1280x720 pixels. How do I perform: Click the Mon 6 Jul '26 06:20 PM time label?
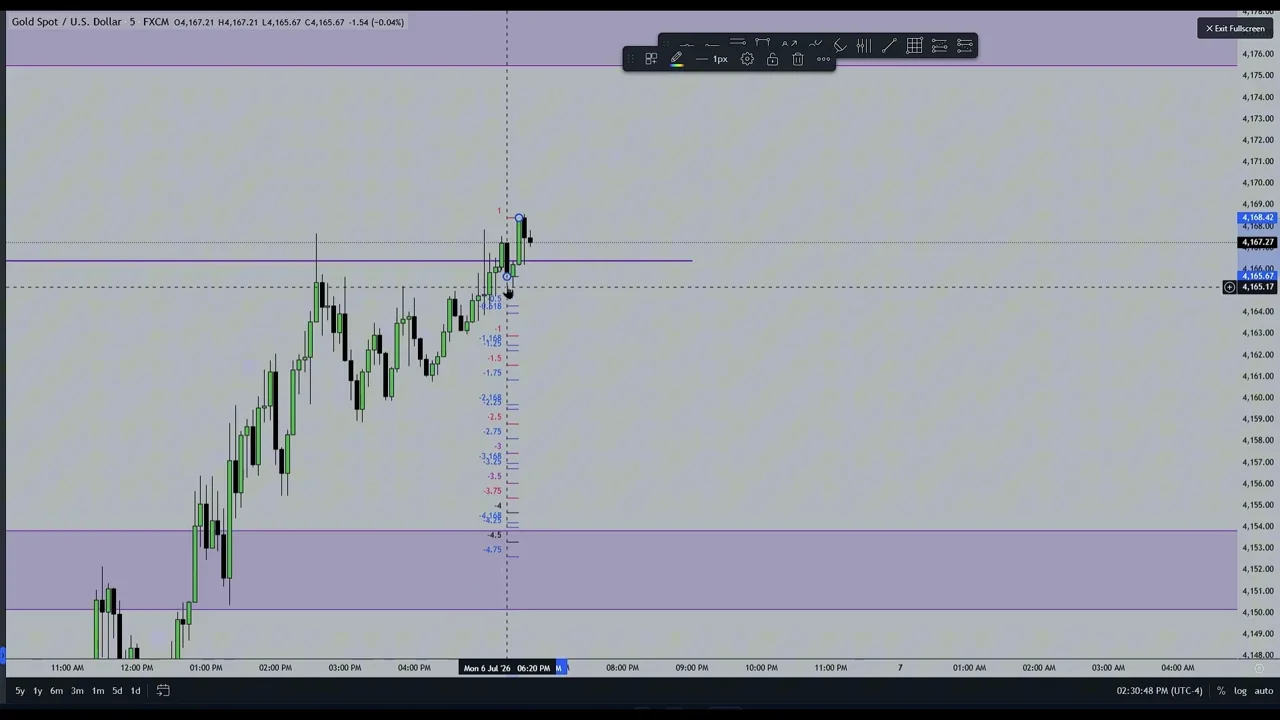pyautogui.click(x=507, y=668)
